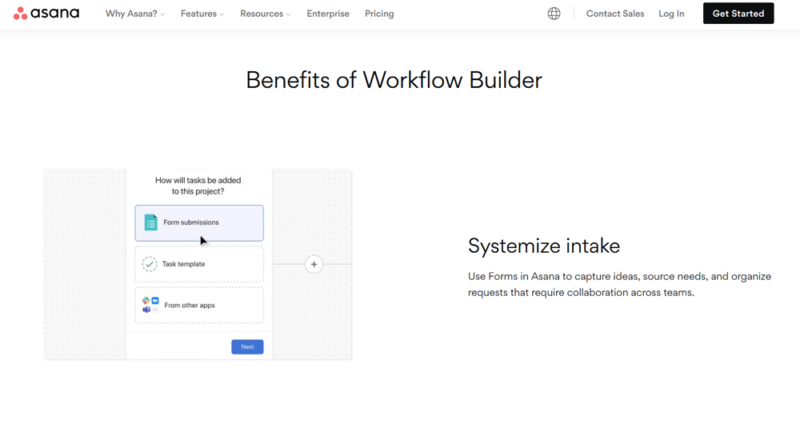
Task: Click the blue Next button
Action: point(247,347)
